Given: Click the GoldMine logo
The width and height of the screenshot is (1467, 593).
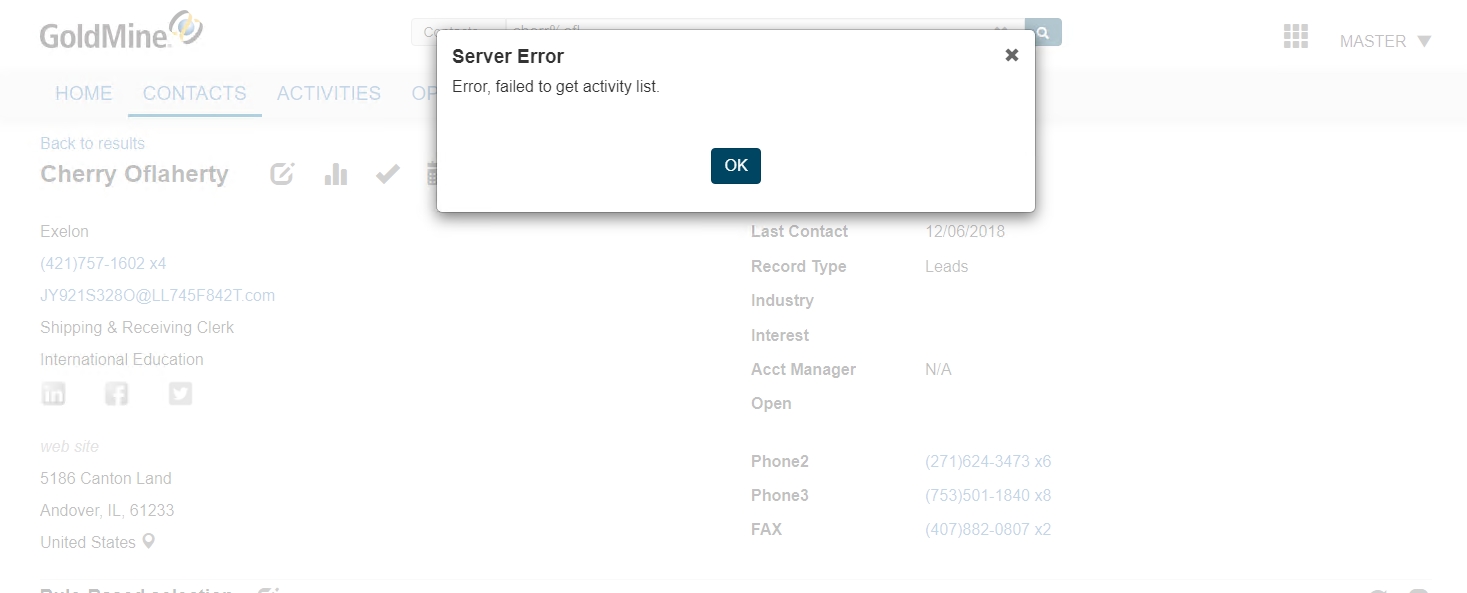Looking at the screenshot, I should coord(121,31).
